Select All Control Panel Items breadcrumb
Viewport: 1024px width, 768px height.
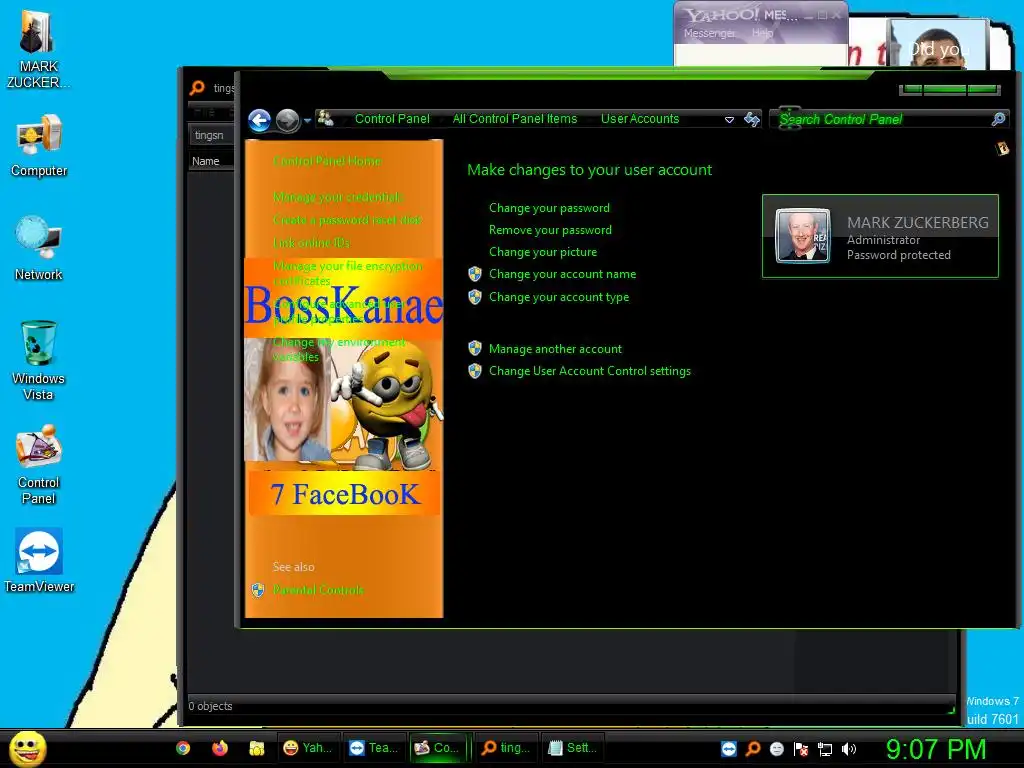pos(515,119)
